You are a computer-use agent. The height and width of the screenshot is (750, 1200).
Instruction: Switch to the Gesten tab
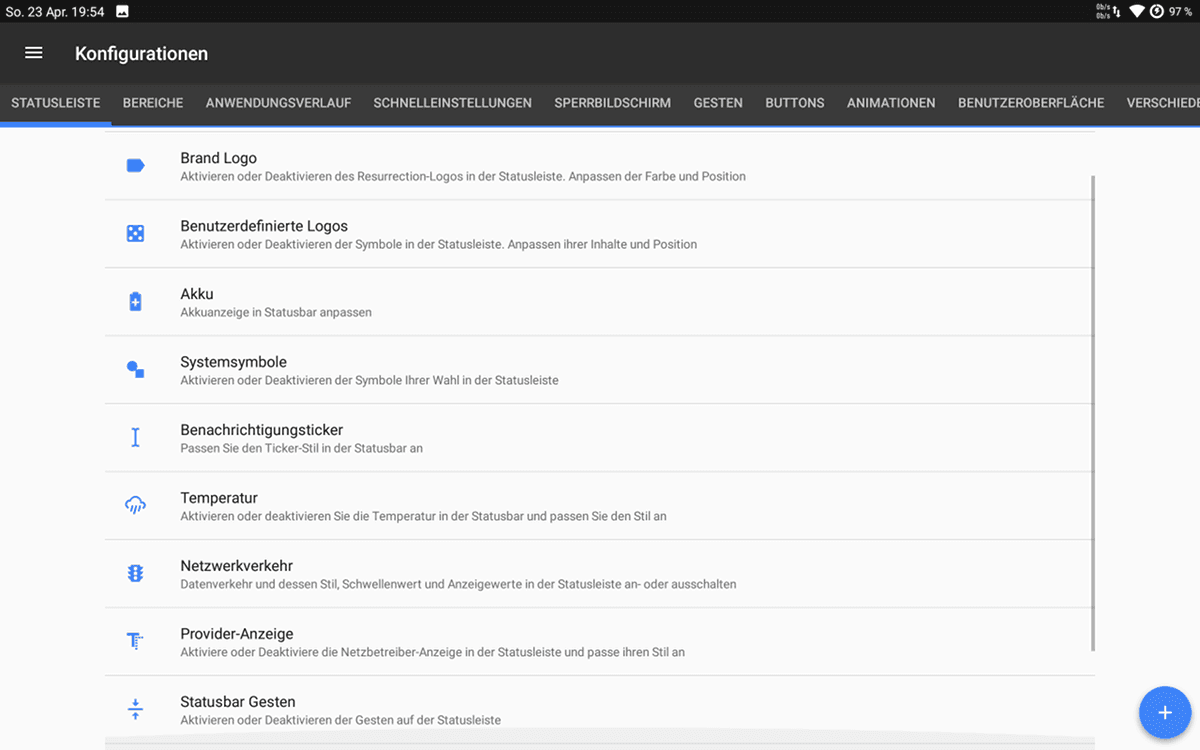(x=718, y=103)
